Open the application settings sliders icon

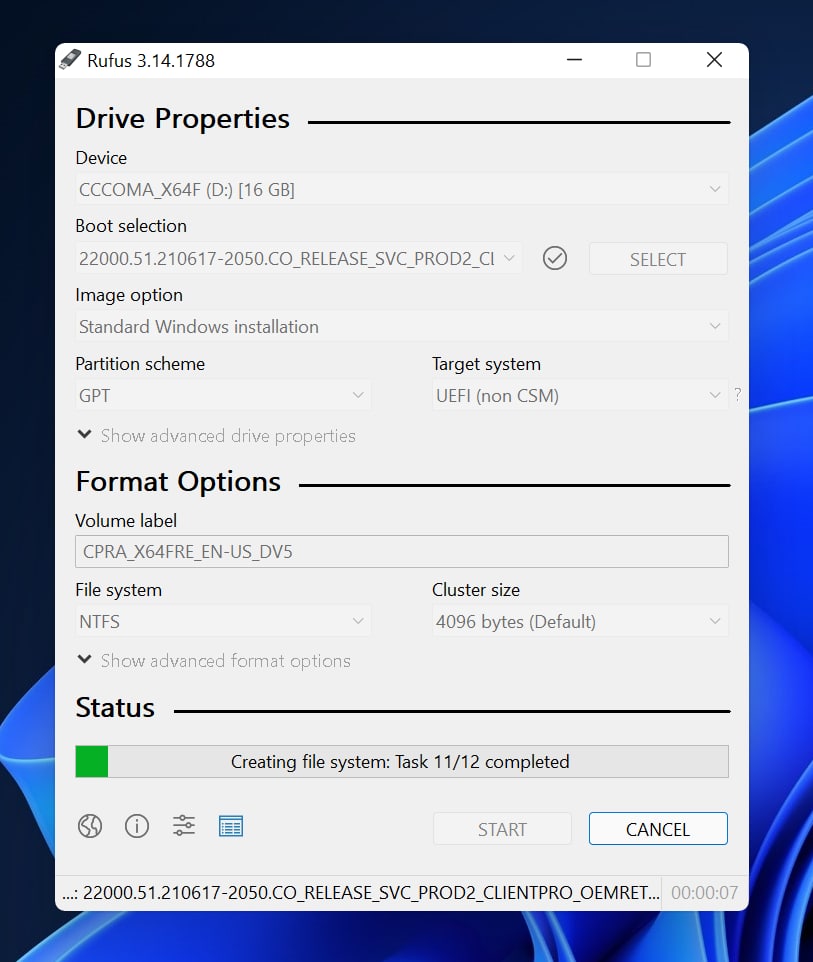(184, 826)
